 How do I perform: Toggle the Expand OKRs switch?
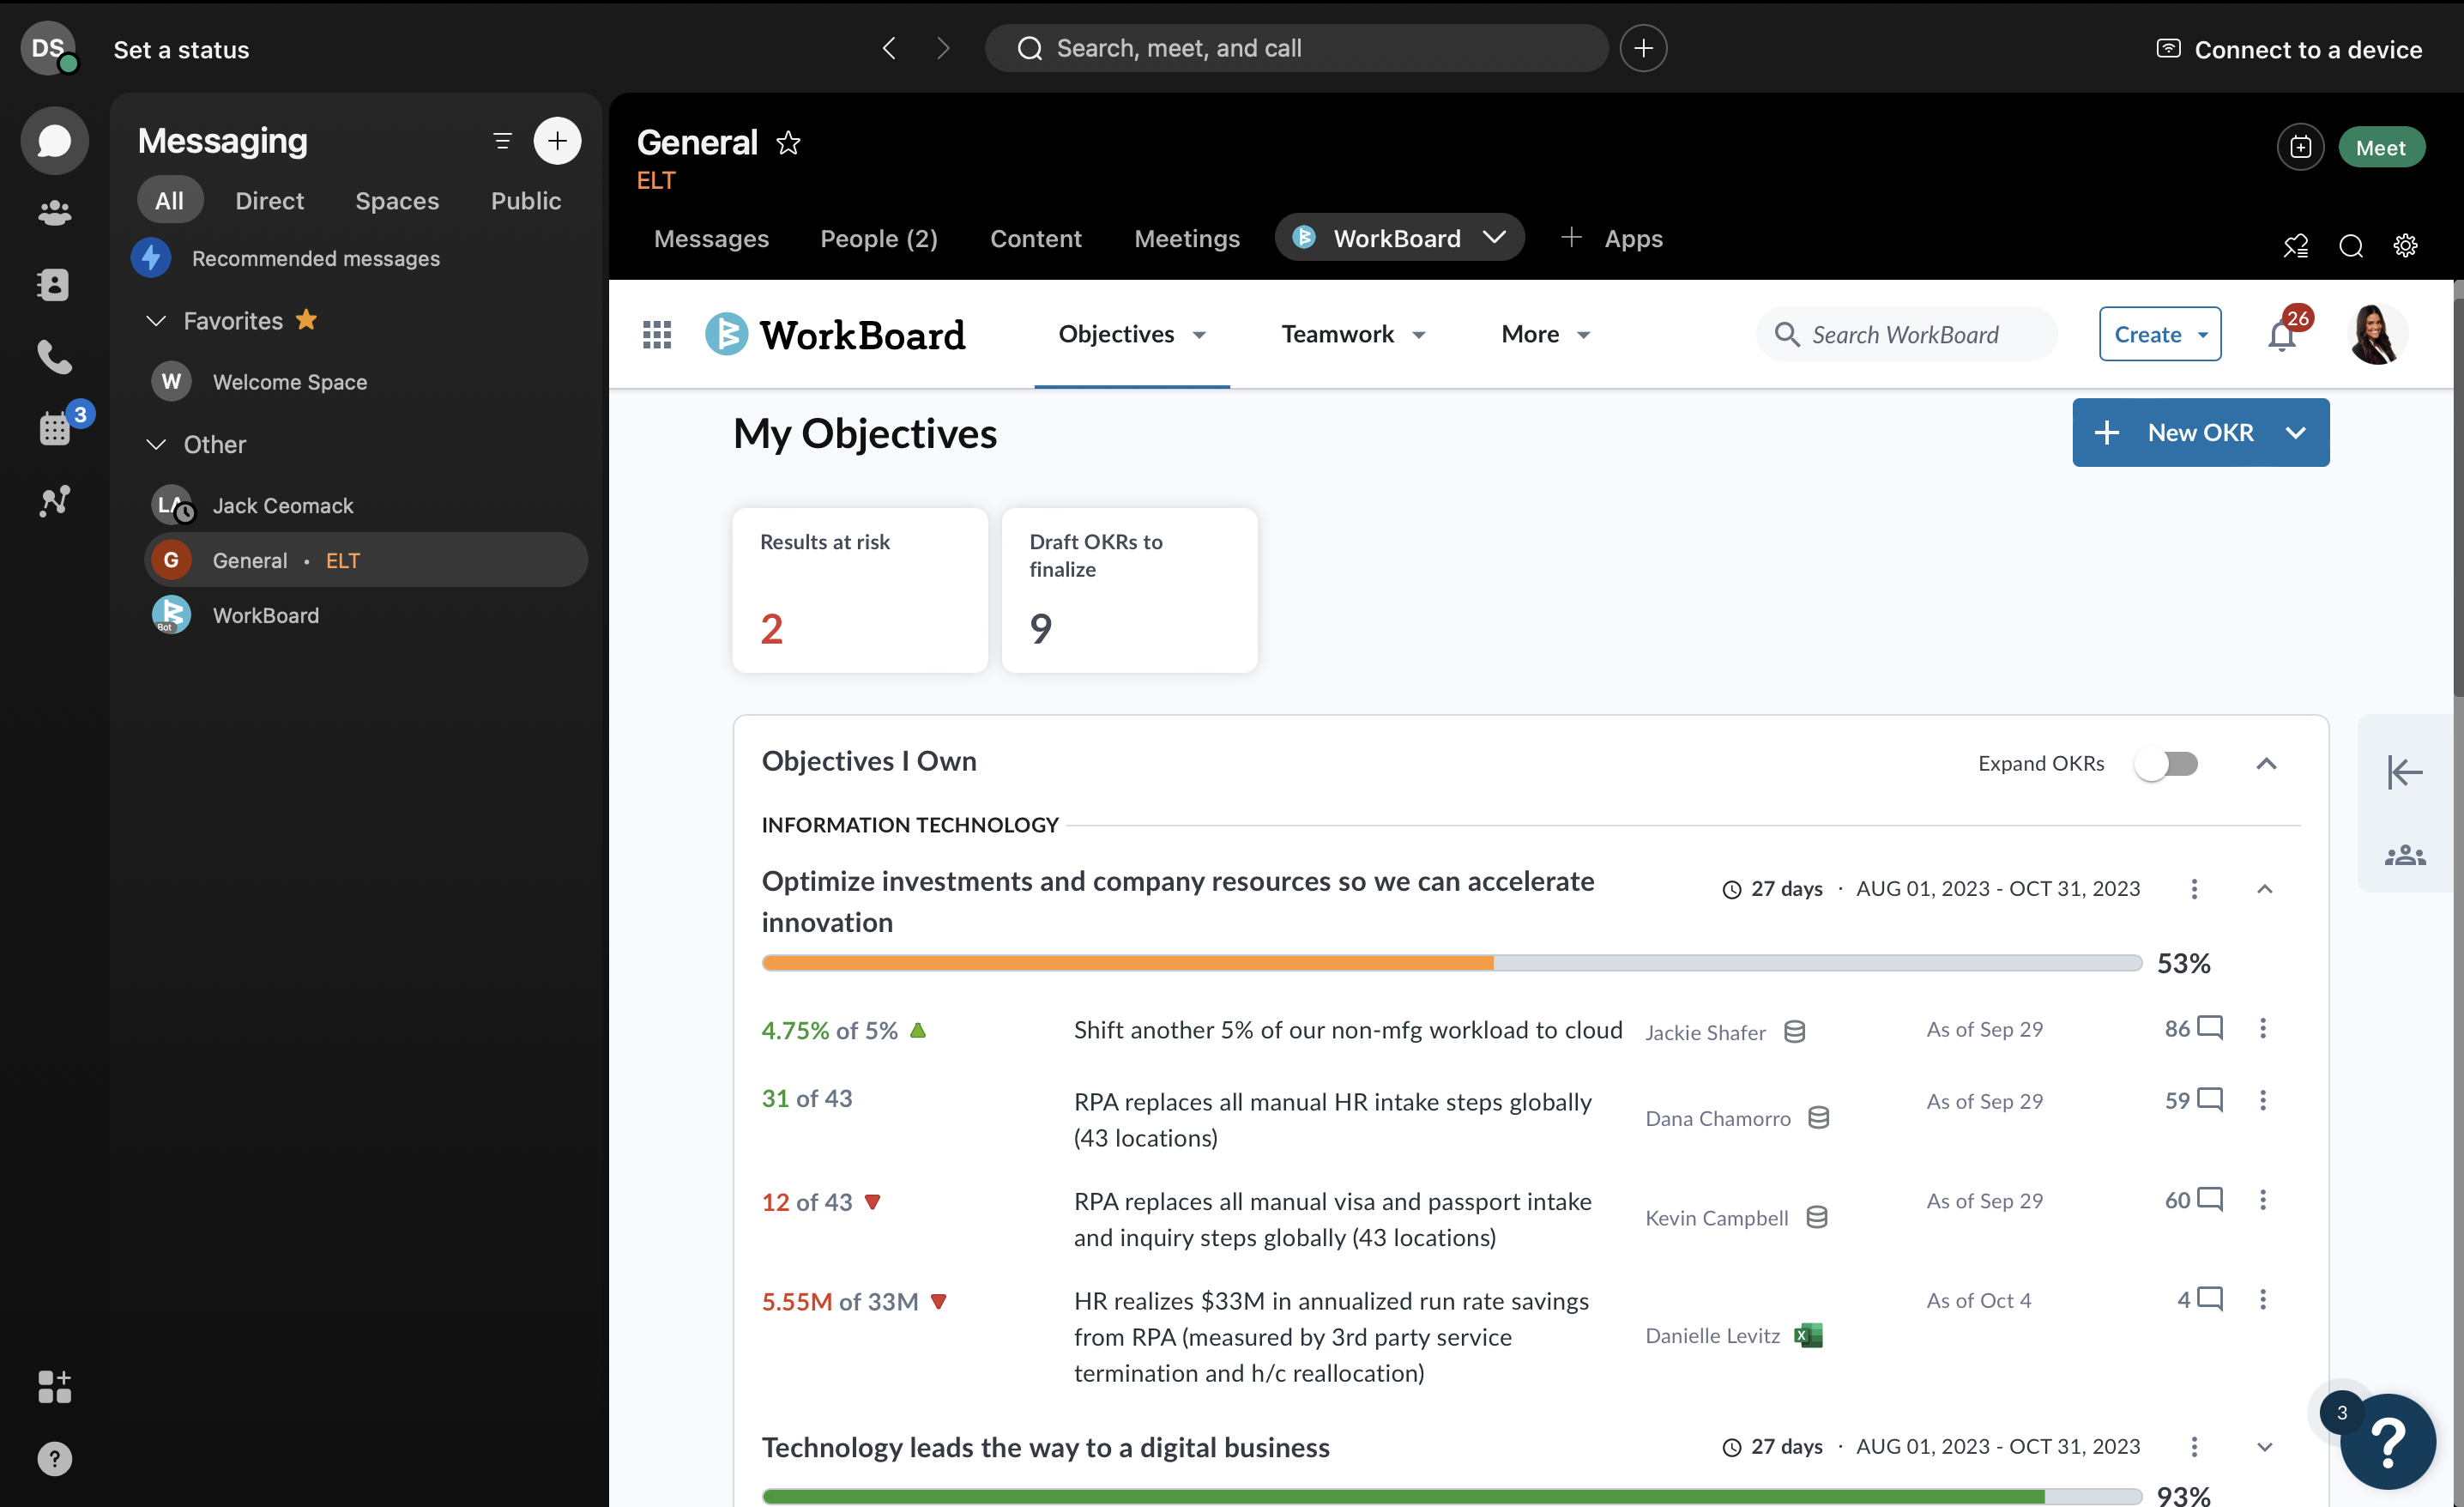(x=2167, y=764)
